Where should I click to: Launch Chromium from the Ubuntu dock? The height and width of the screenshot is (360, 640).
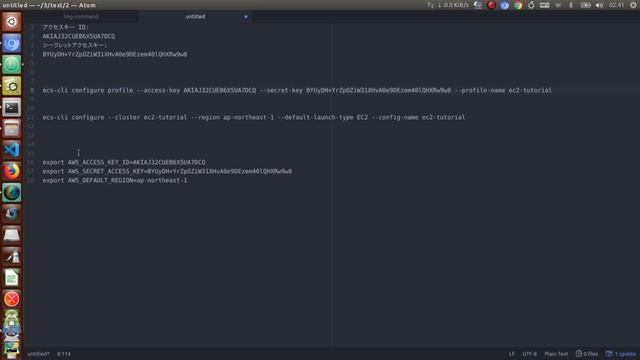(x=11, y=43)
